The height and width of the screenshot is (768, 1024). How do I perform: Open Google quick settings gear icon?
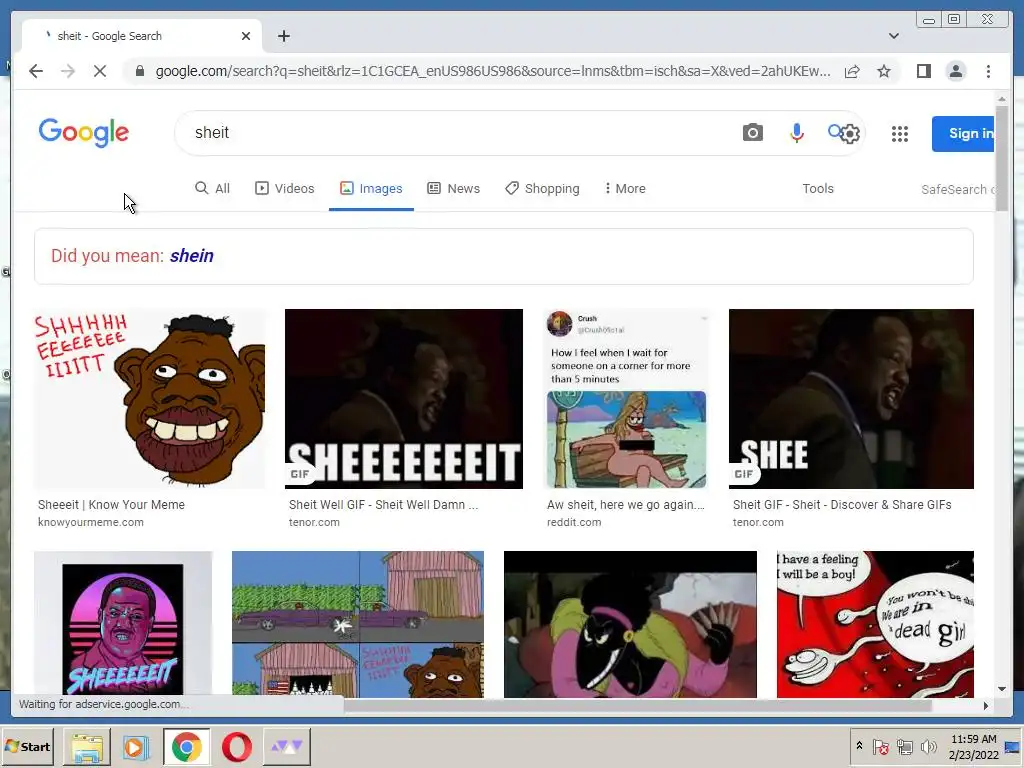tap(850, 135)
